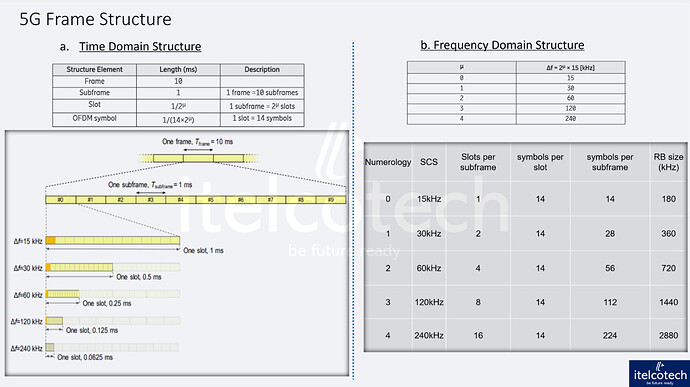Click the 2880 RB size value
Image resolution: width=690 pixels, height=387 pixels.
tap(668, 335)
